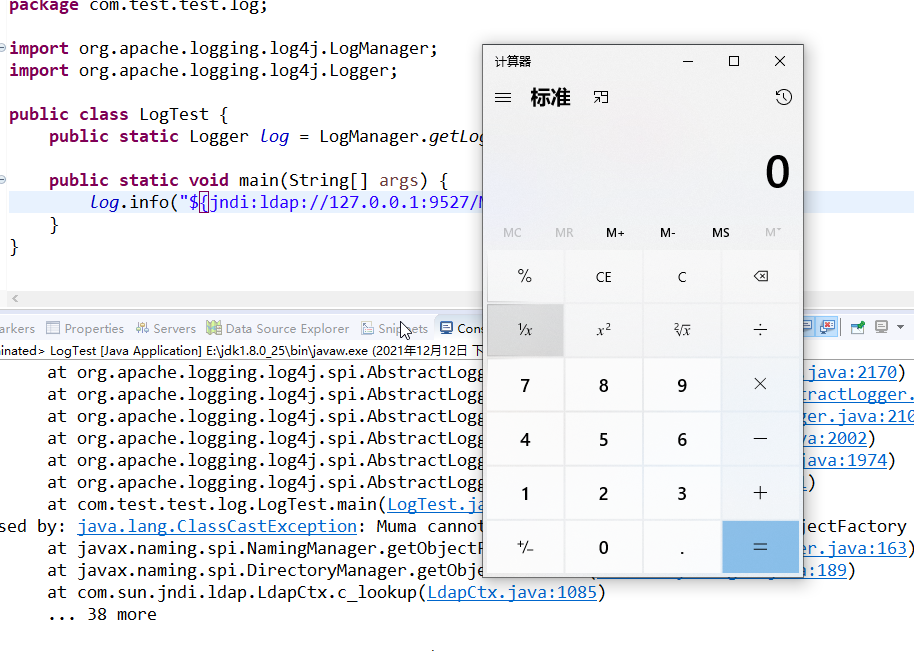Toggle show console on standard error change
Screen dimensions: 914x651
828,327
